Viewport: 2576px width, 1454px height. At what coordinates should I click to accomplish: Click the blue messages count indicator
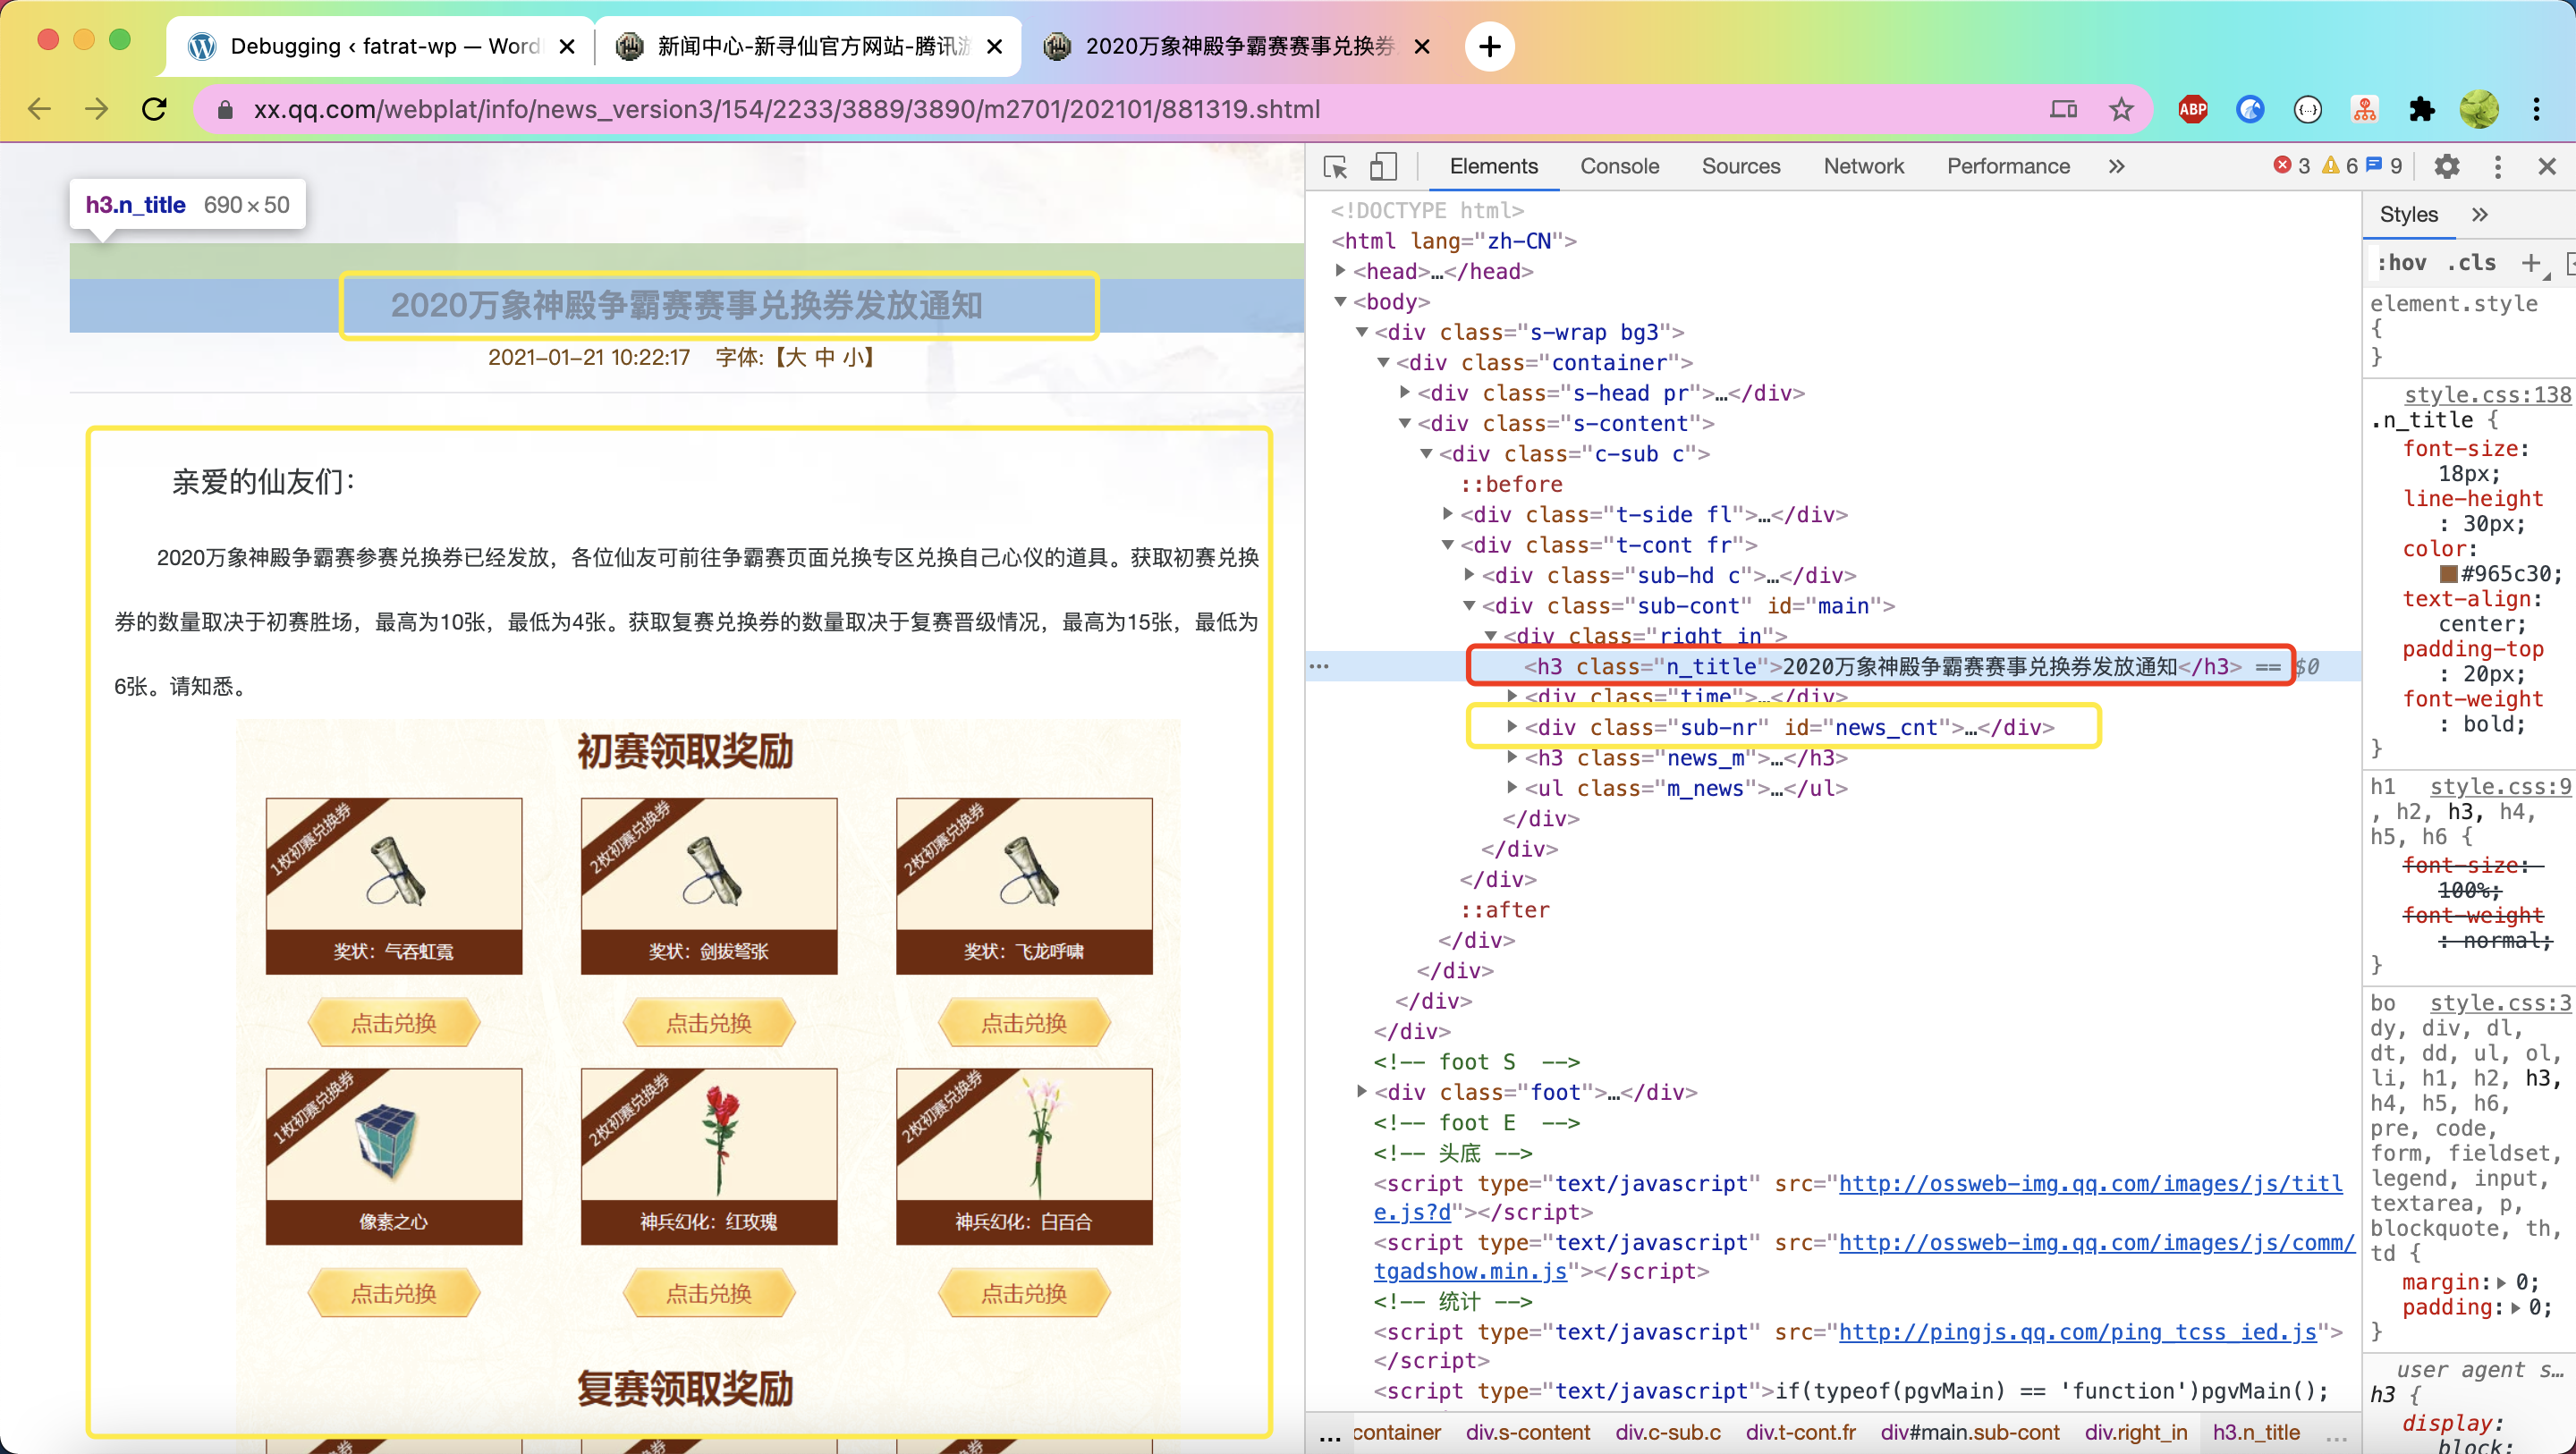point(2384,166)
